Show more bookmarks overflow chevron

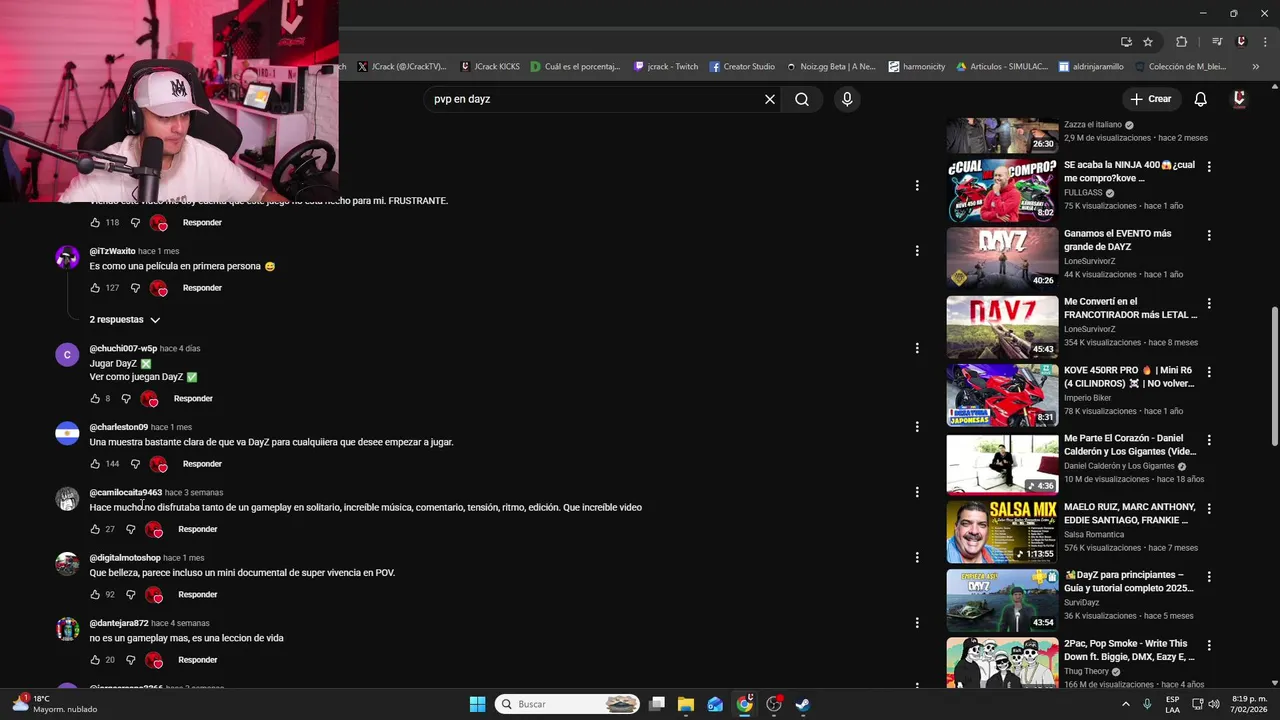[1255, 67]
